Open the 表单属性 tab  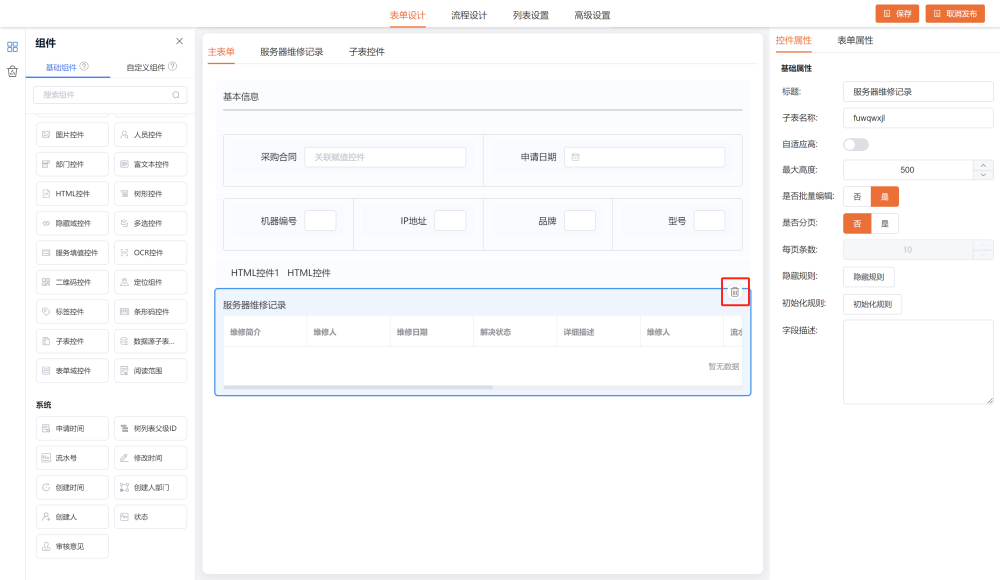coord(855,40)
